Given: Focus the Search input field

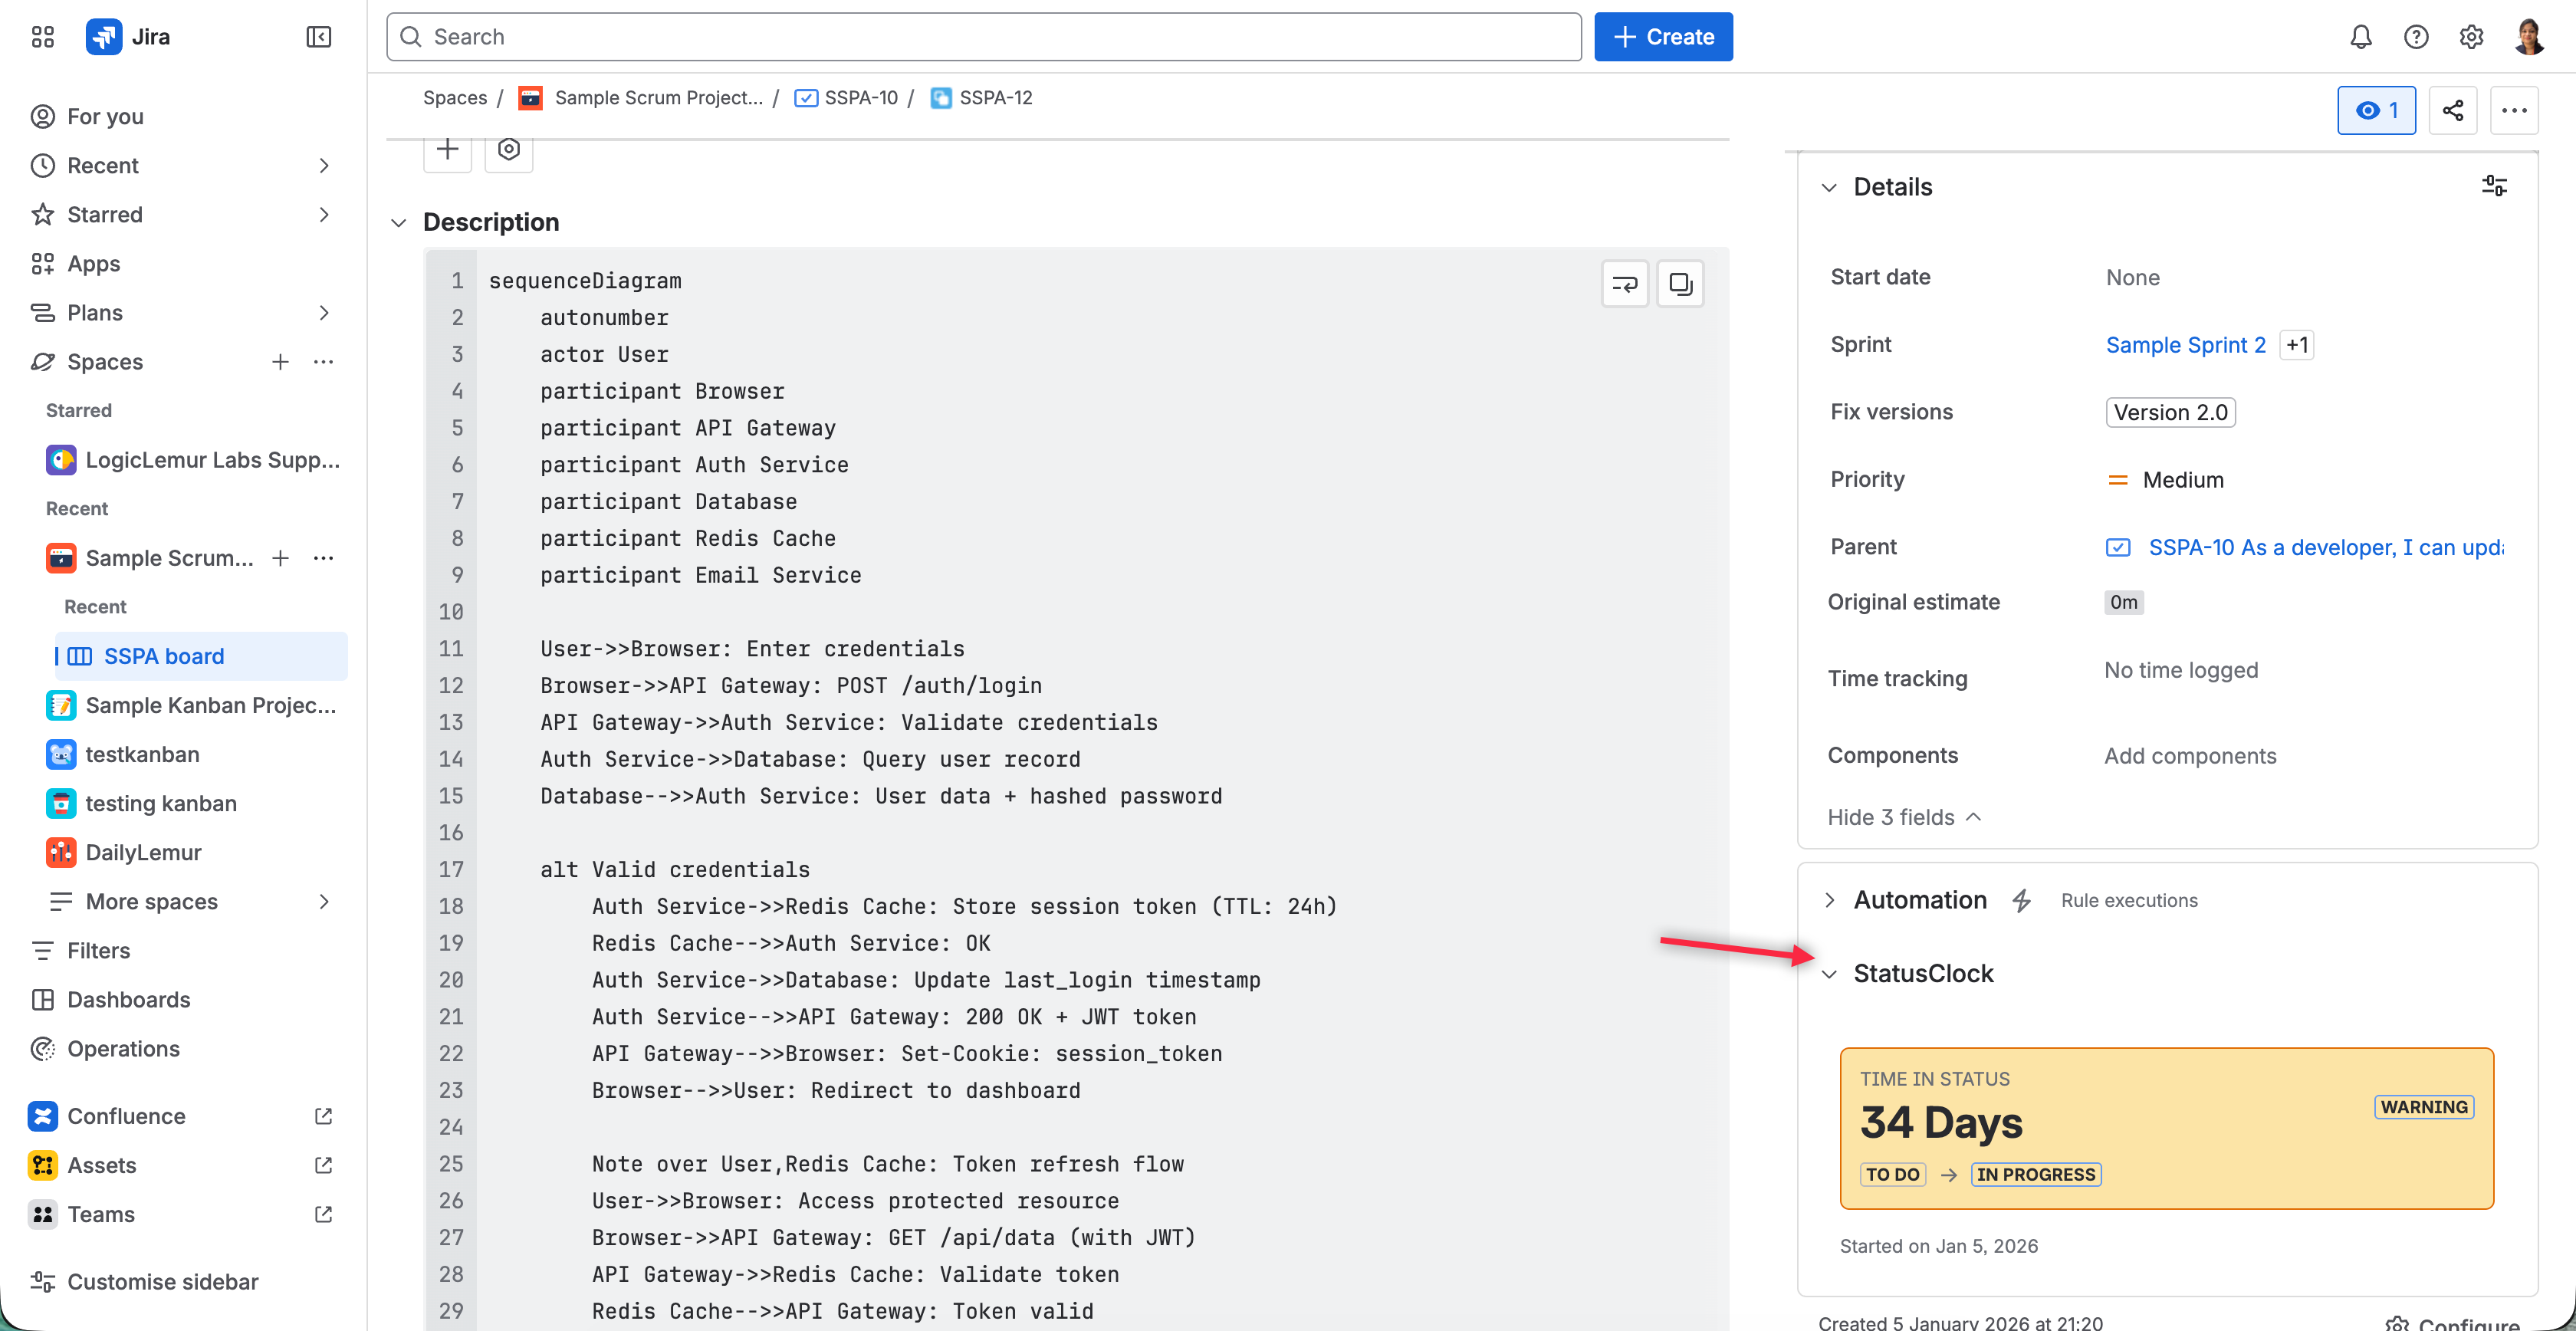Looking at the screenshot, I should (x=983, y=37).
